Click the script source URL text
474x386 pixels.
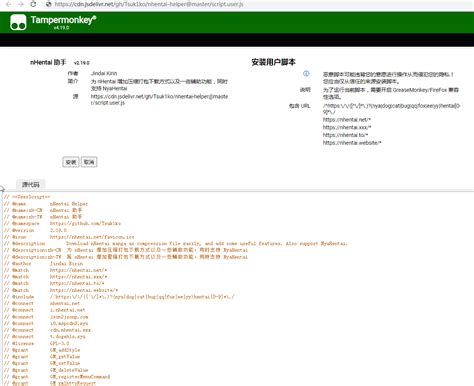[x=159, y=99]
